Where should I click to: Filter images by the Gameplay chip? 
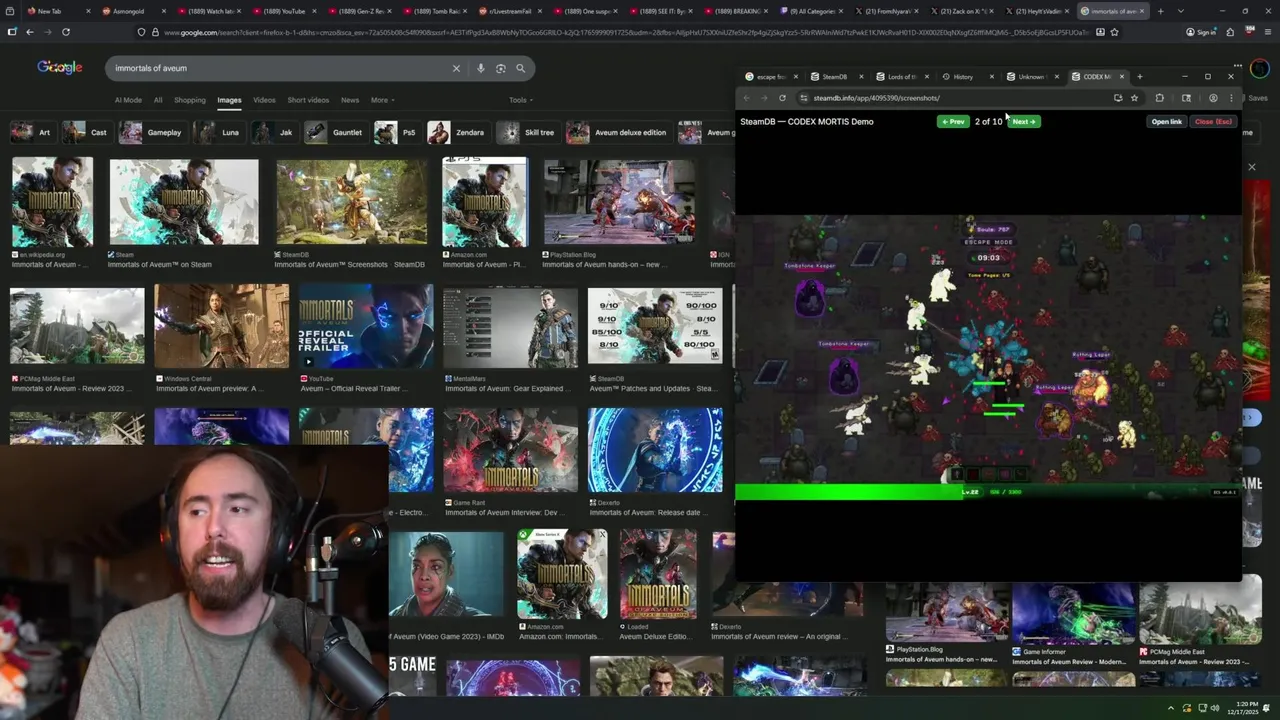(x=152, y=132)
